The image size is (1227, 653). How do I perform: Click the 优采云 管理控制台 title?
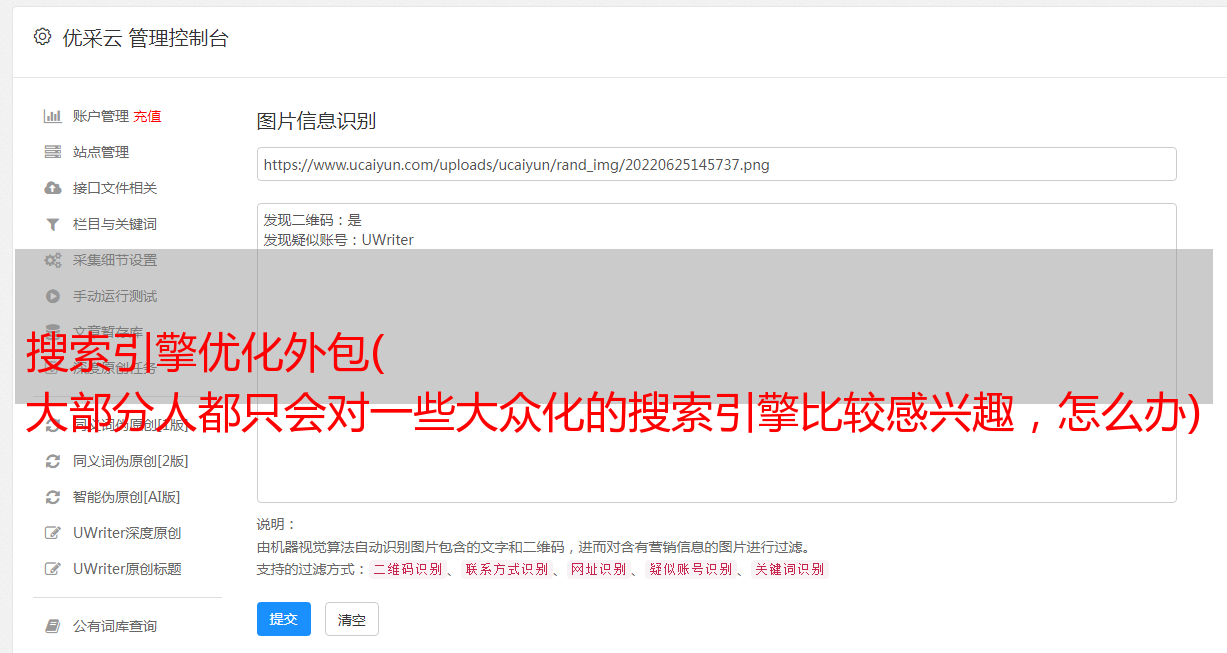point(145,38)
